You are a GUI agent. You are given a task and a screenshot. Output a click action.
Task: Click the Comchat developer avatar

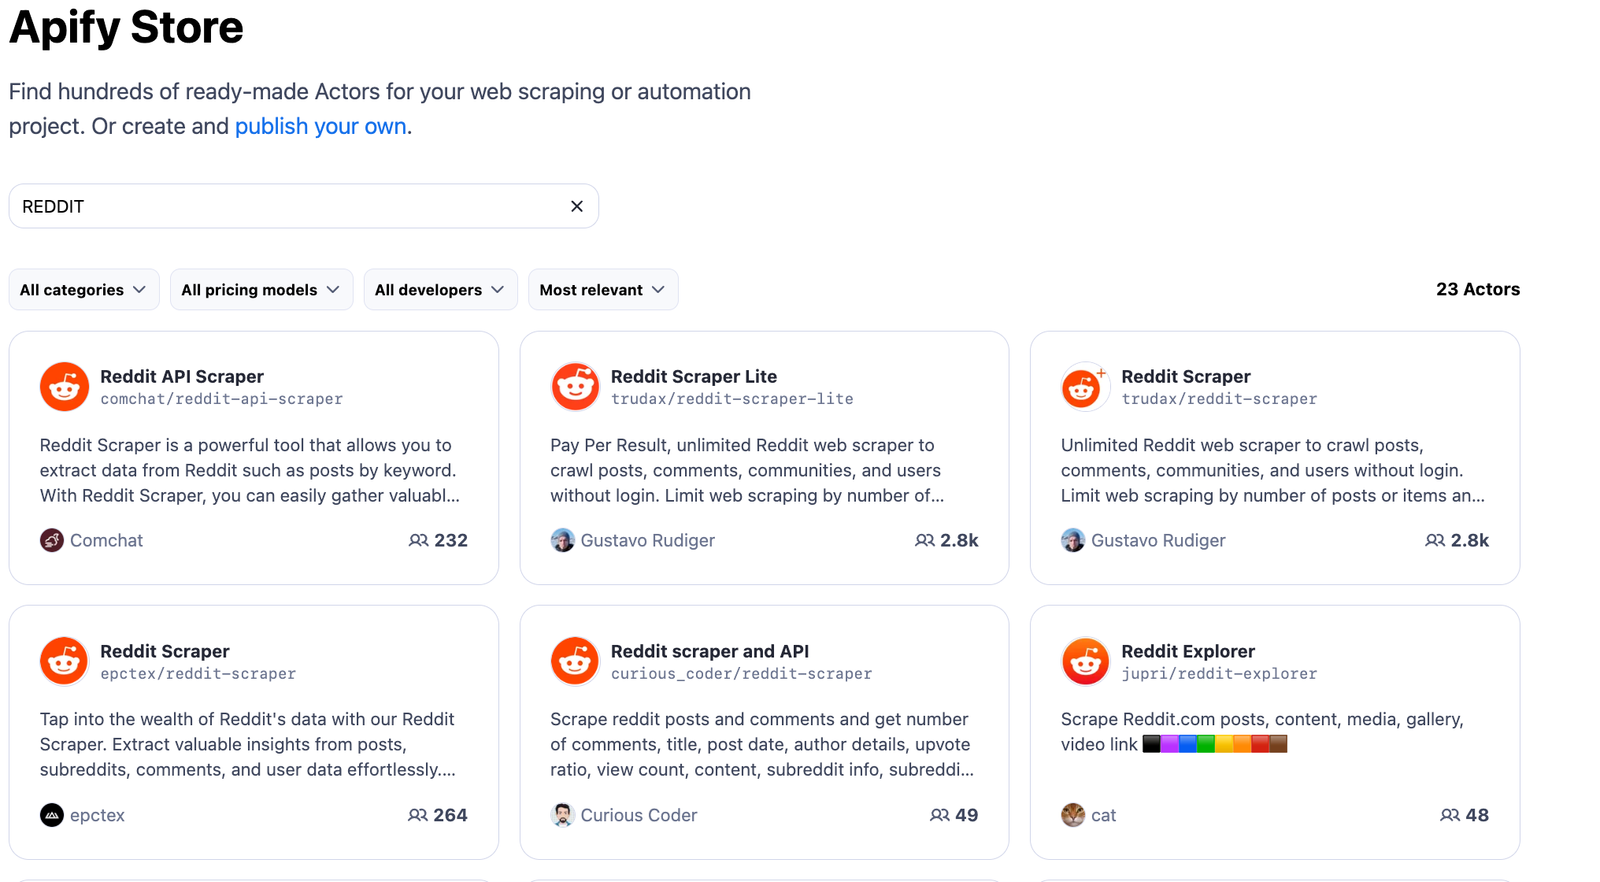coord(52,541)
